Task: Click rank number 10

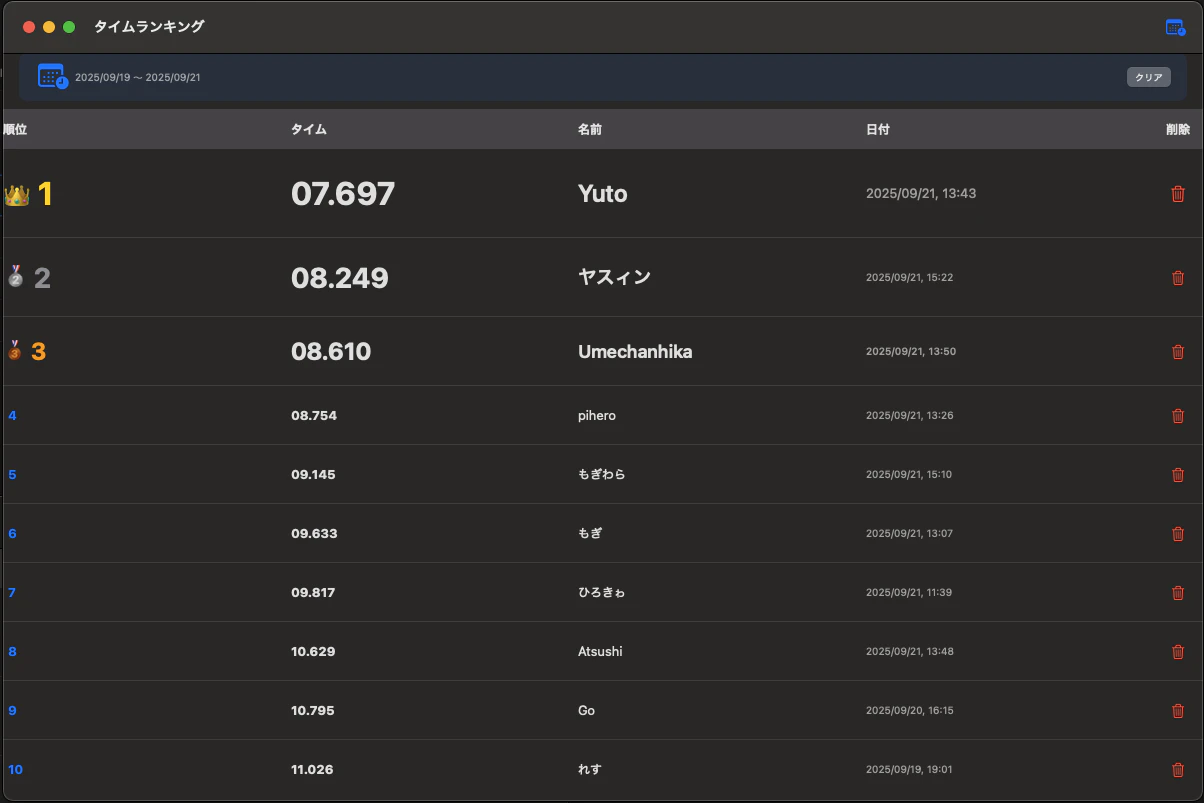Action: [x=15, y=770]
